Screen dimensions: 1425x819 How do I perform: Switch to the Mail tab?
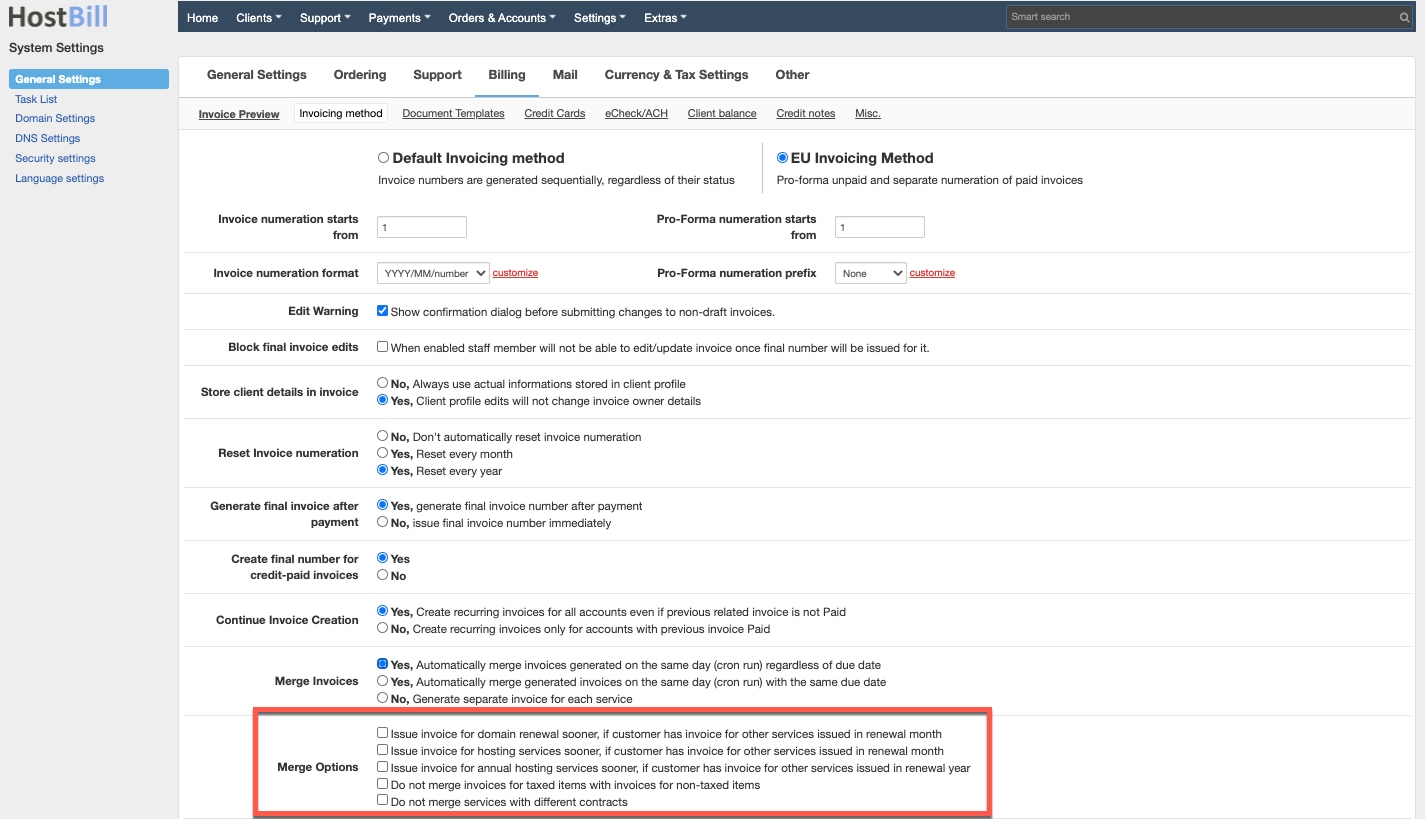565,75
